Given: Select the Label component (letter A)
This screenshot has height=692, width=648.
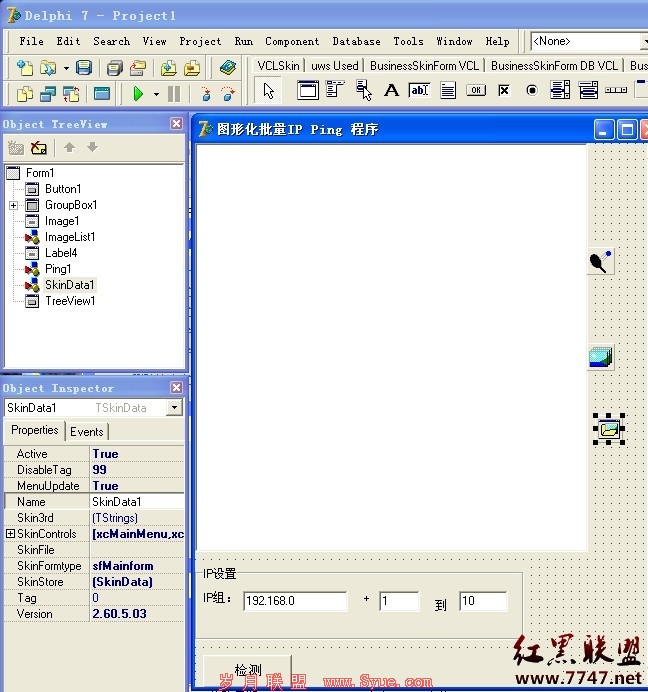Looking at the screenshot, I should pyautogui.click(x=391, y=90).
